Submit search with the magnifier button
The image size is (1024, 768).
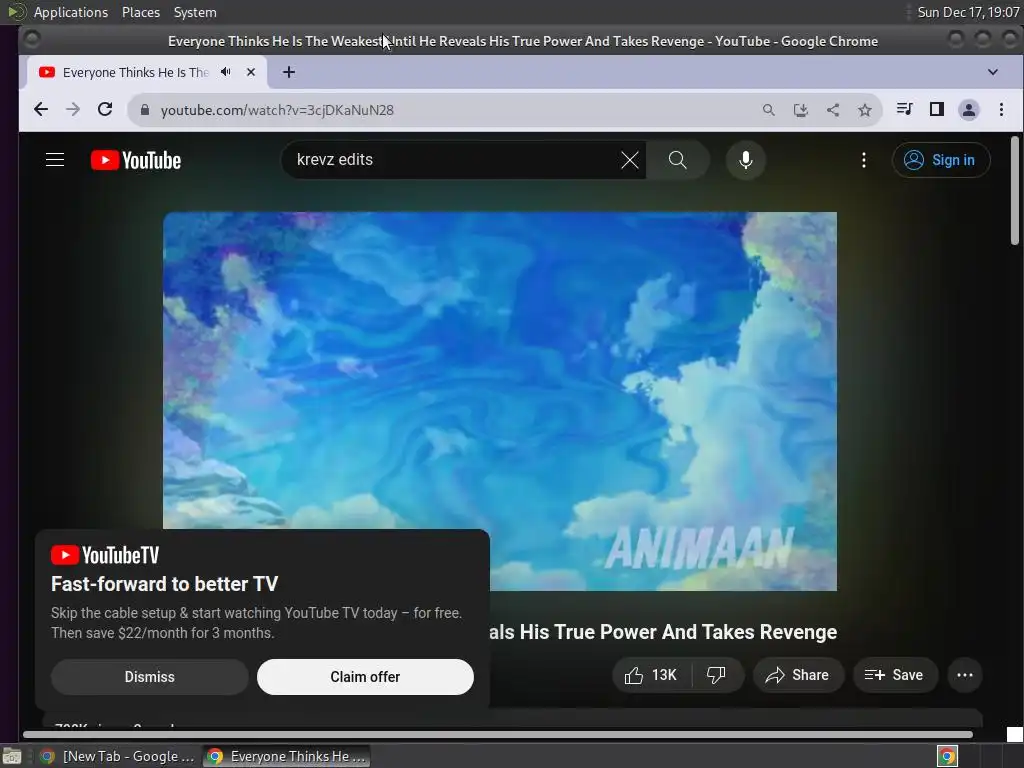(678, 160)
